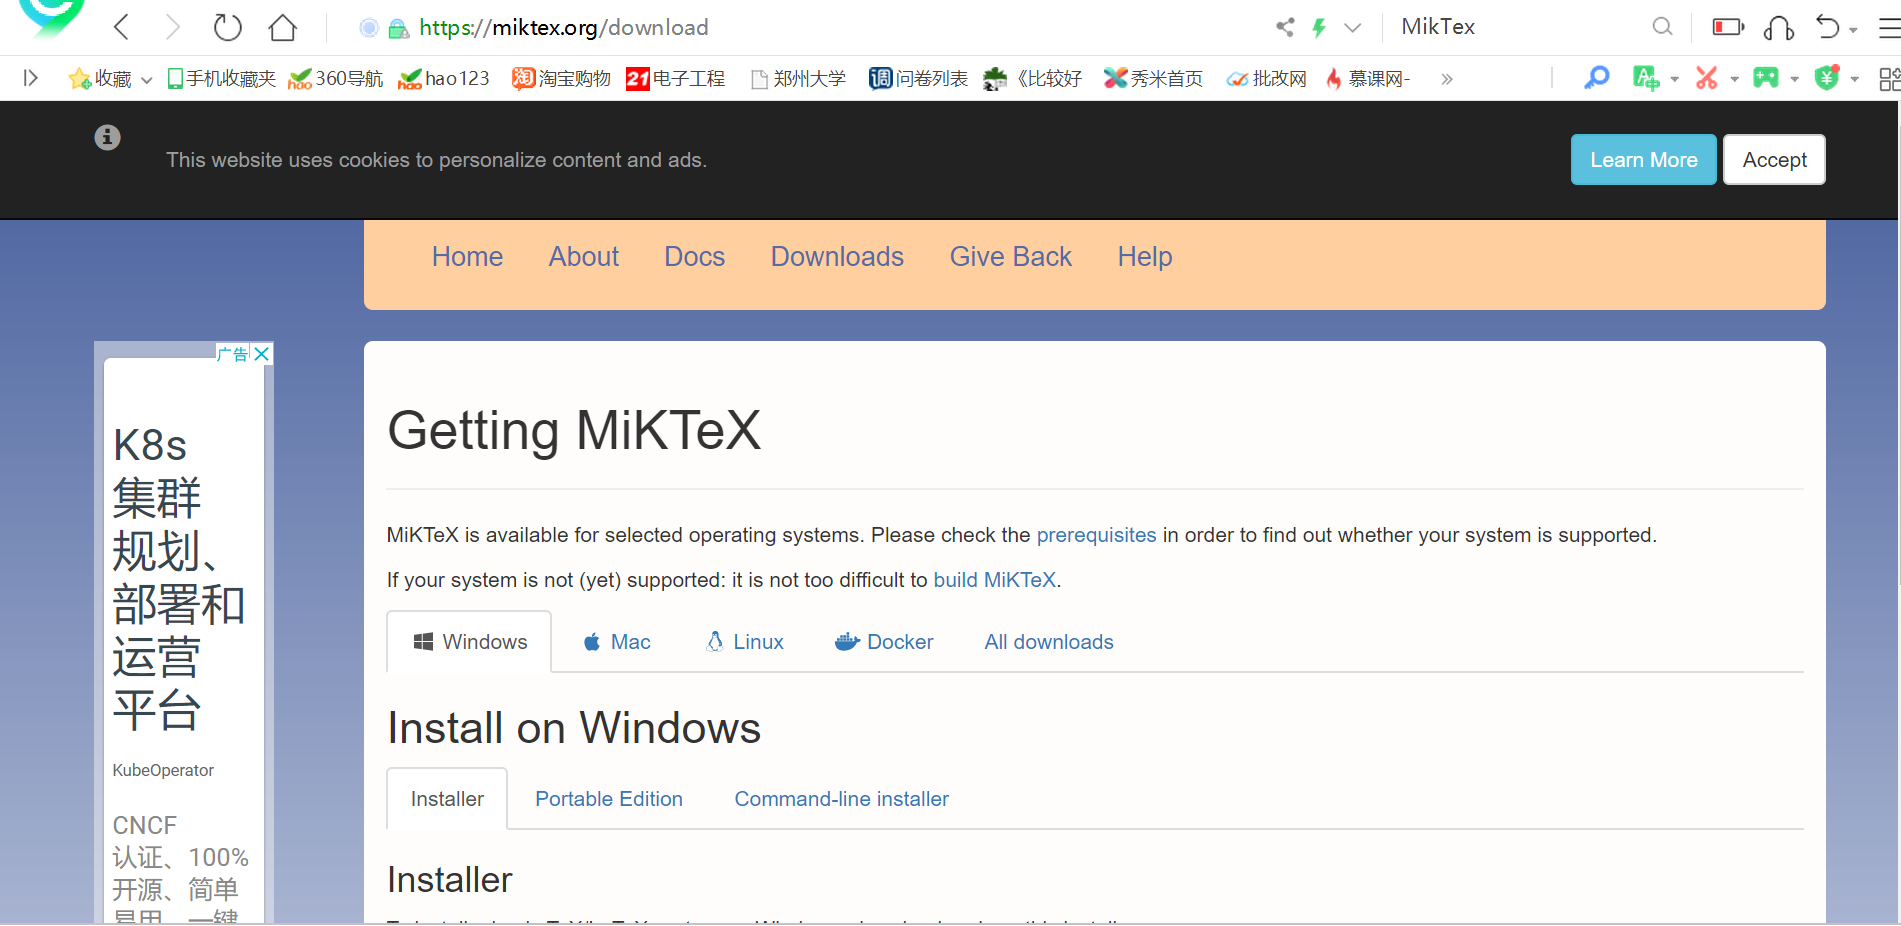Open the About menu item
The image size is (1901, 926).
[x=584, y=257]
